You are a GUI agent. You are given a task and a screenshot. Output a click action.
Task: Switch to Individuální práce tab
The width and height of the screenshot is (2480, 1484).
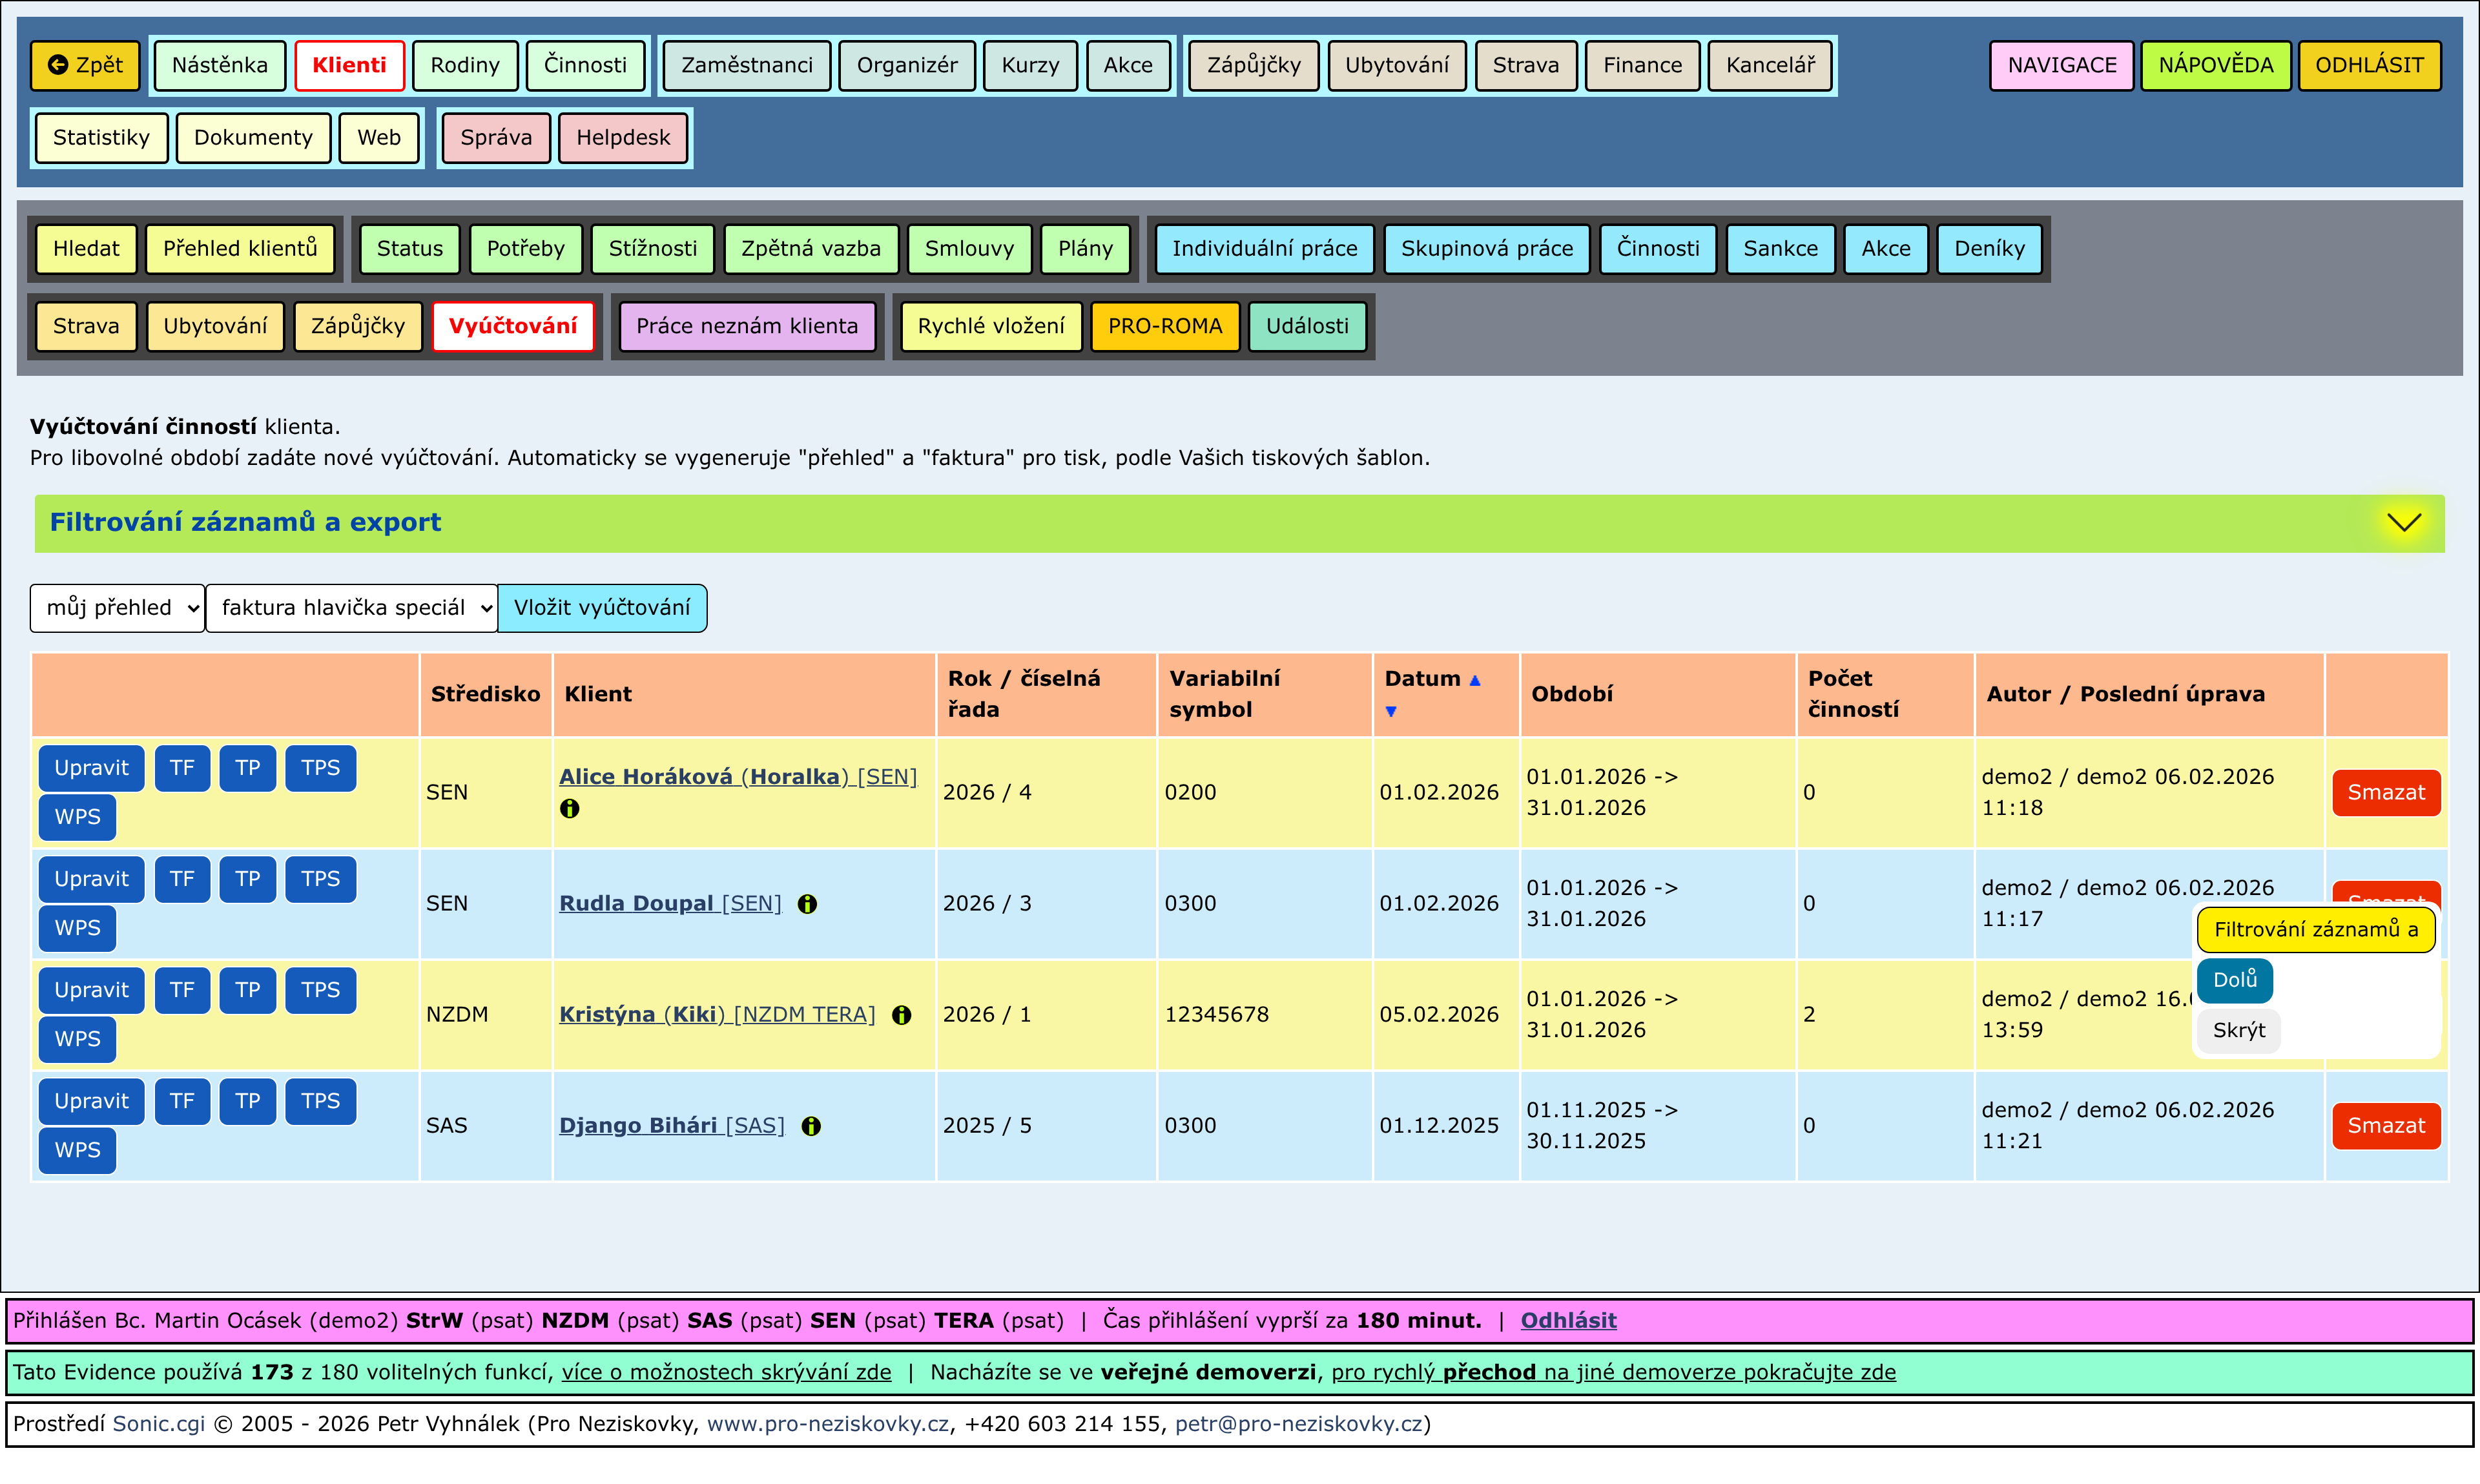1264,248
